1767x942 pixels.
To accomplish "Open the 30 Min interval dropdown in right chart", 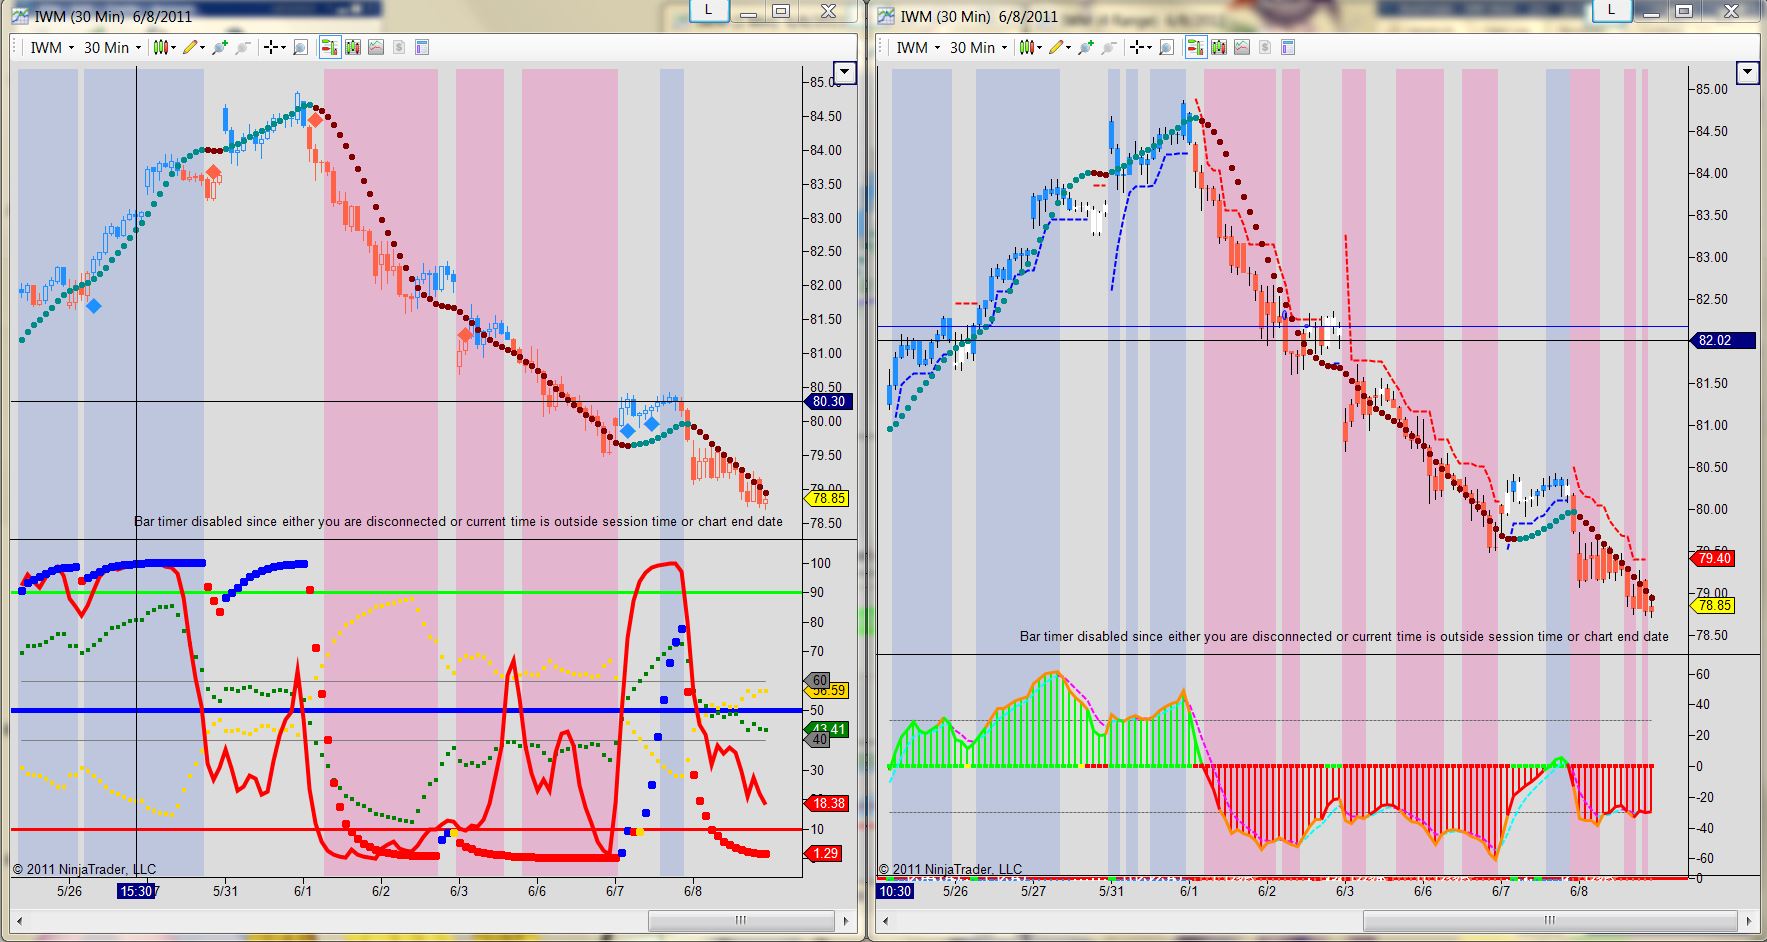I will coord(977,47).
